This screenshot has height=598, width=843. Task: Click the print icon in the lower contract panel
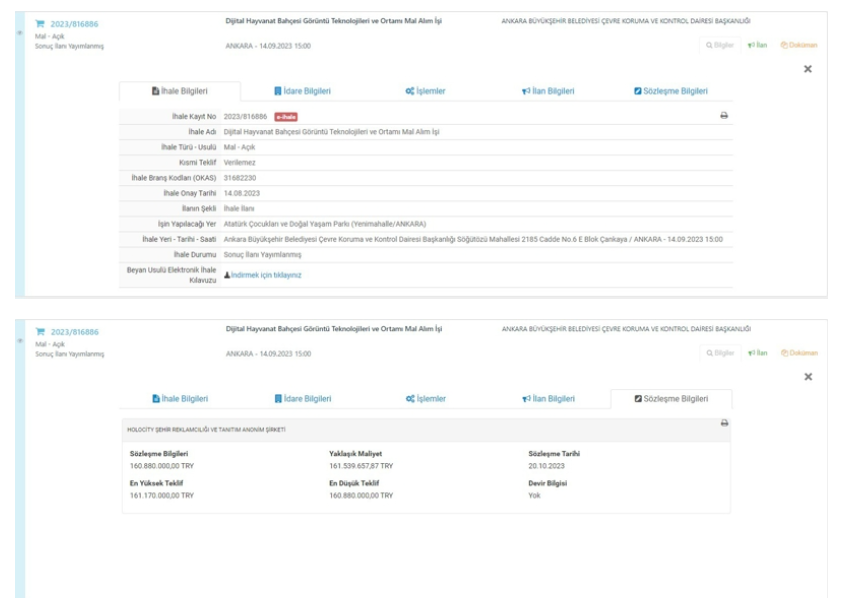(x=724, y=423)
